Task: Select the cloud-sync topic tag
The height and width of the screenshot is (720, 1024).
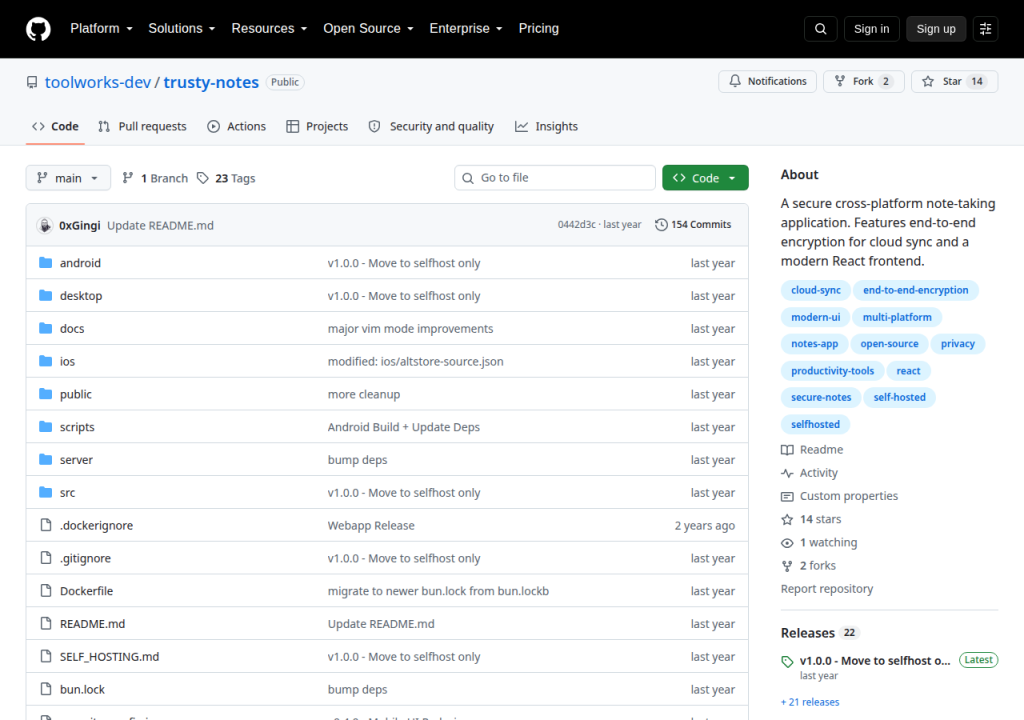Action: 816,290
